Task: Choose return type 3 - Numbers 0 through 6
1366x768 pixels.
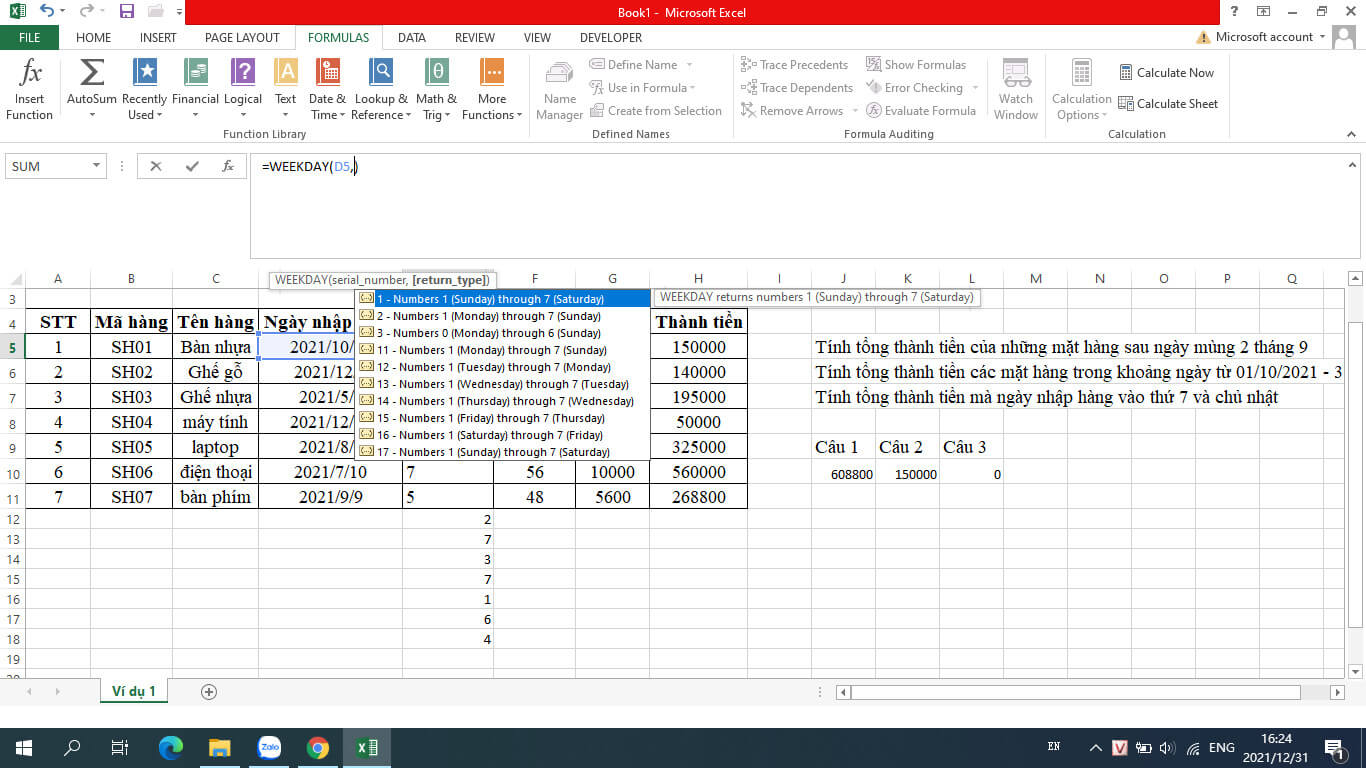Action: [502, 333]
